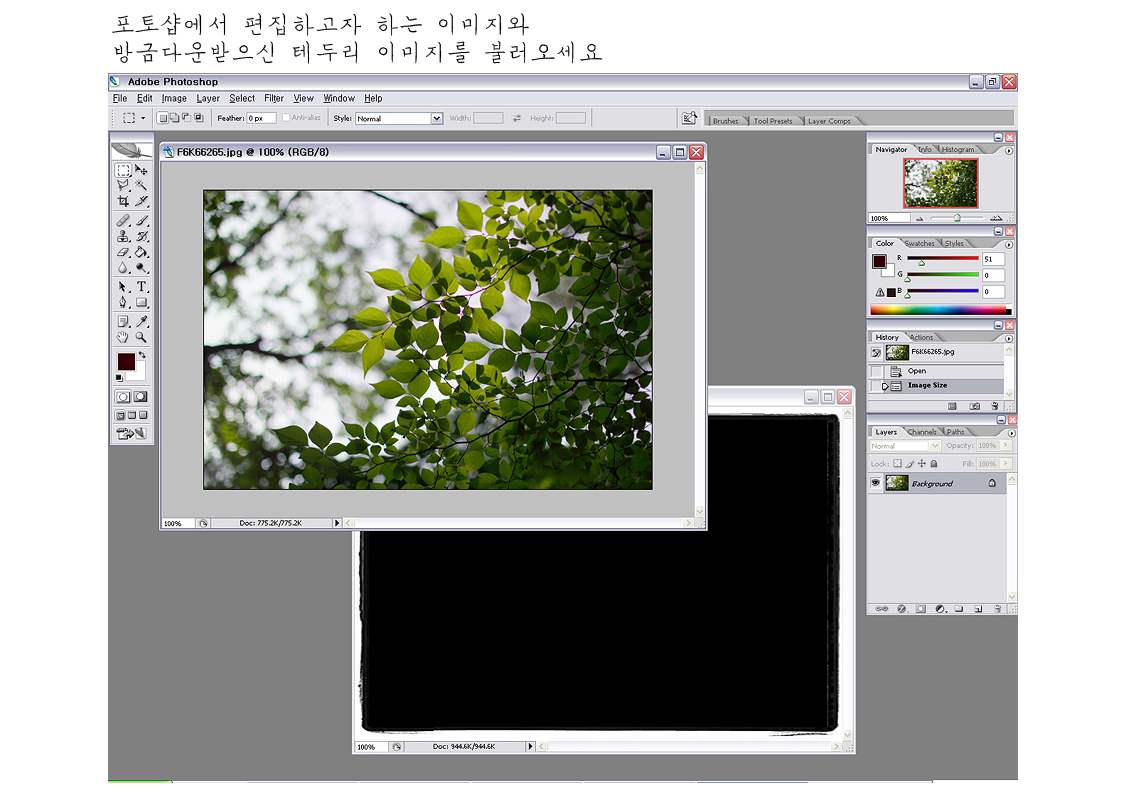Open the layer blend mode dropdown
The width and height of the screenshot is (1136, 797).
pos(905,446)
